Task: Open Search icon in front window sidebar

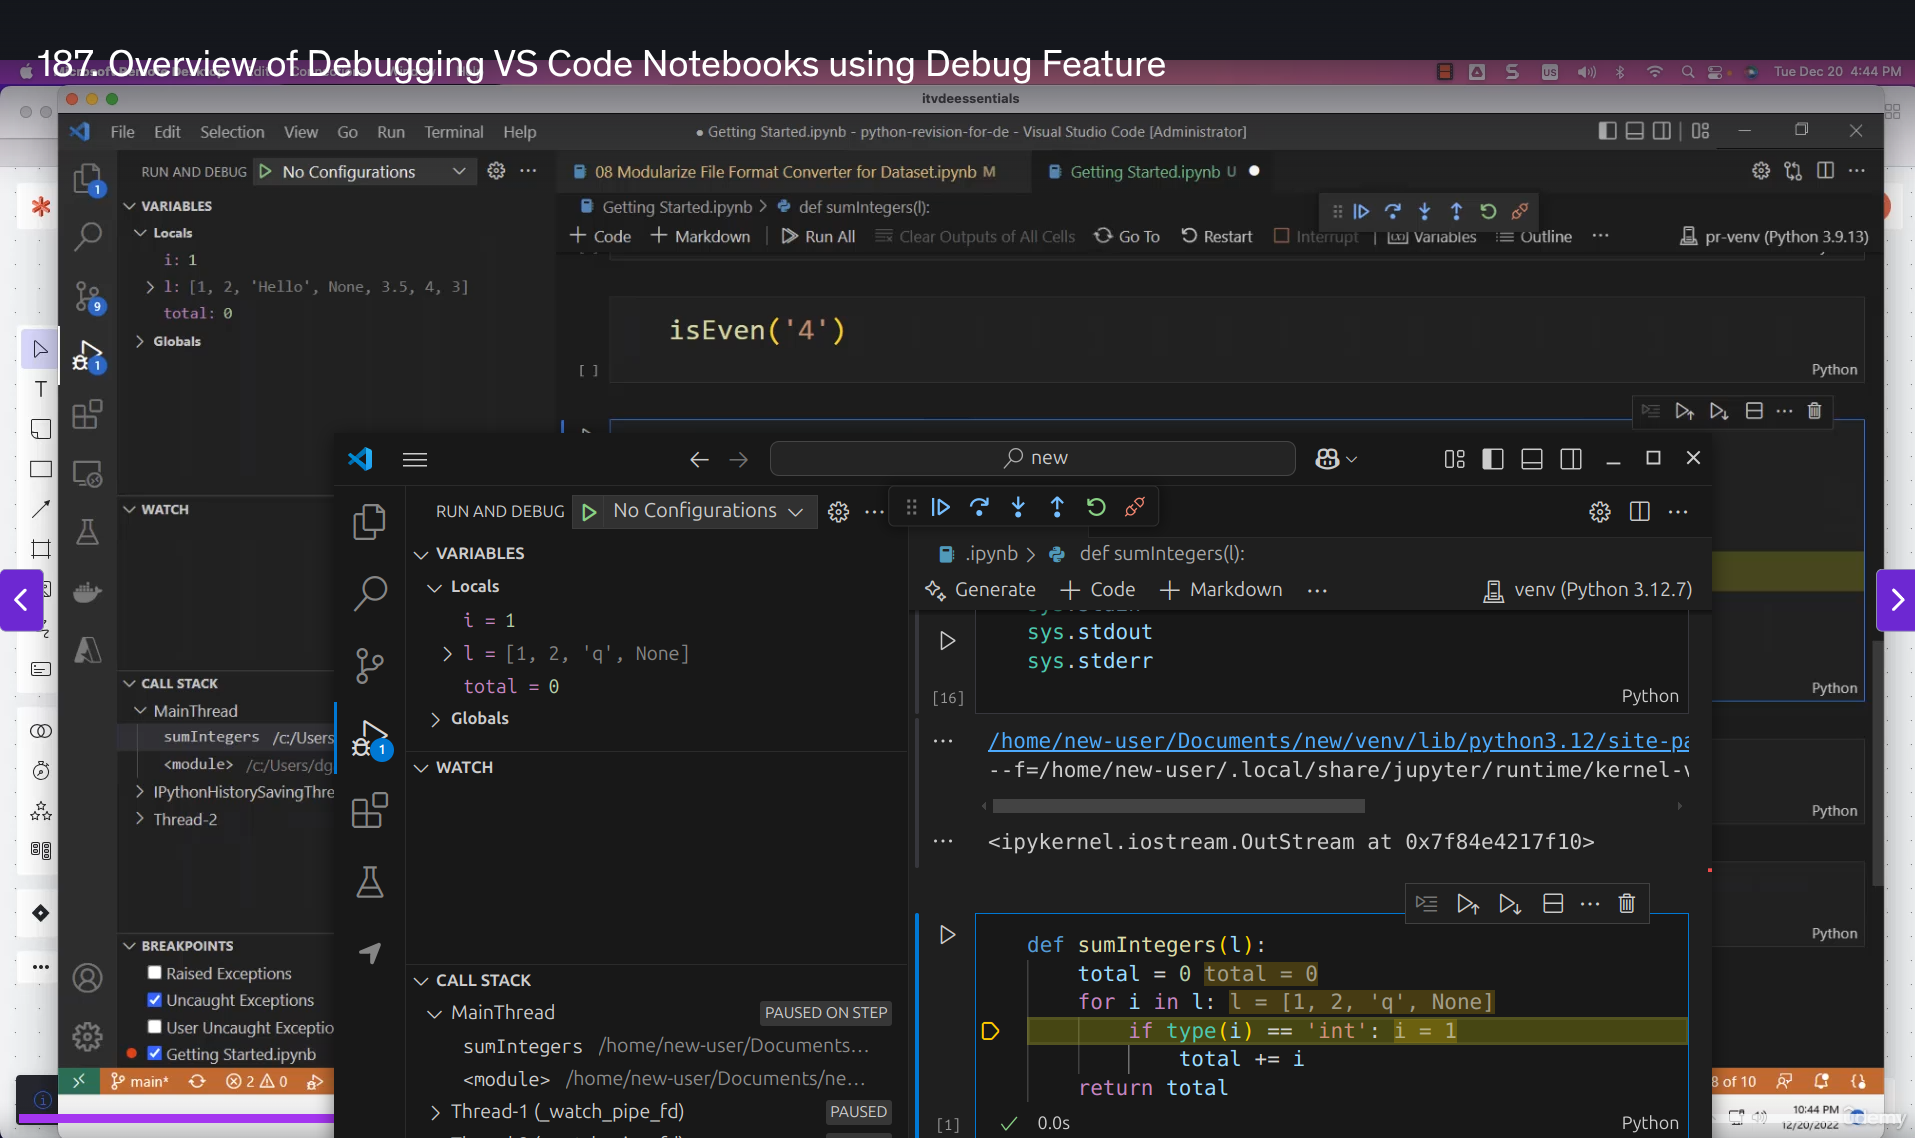Action: pyautogui.click(x=370, y=593)
